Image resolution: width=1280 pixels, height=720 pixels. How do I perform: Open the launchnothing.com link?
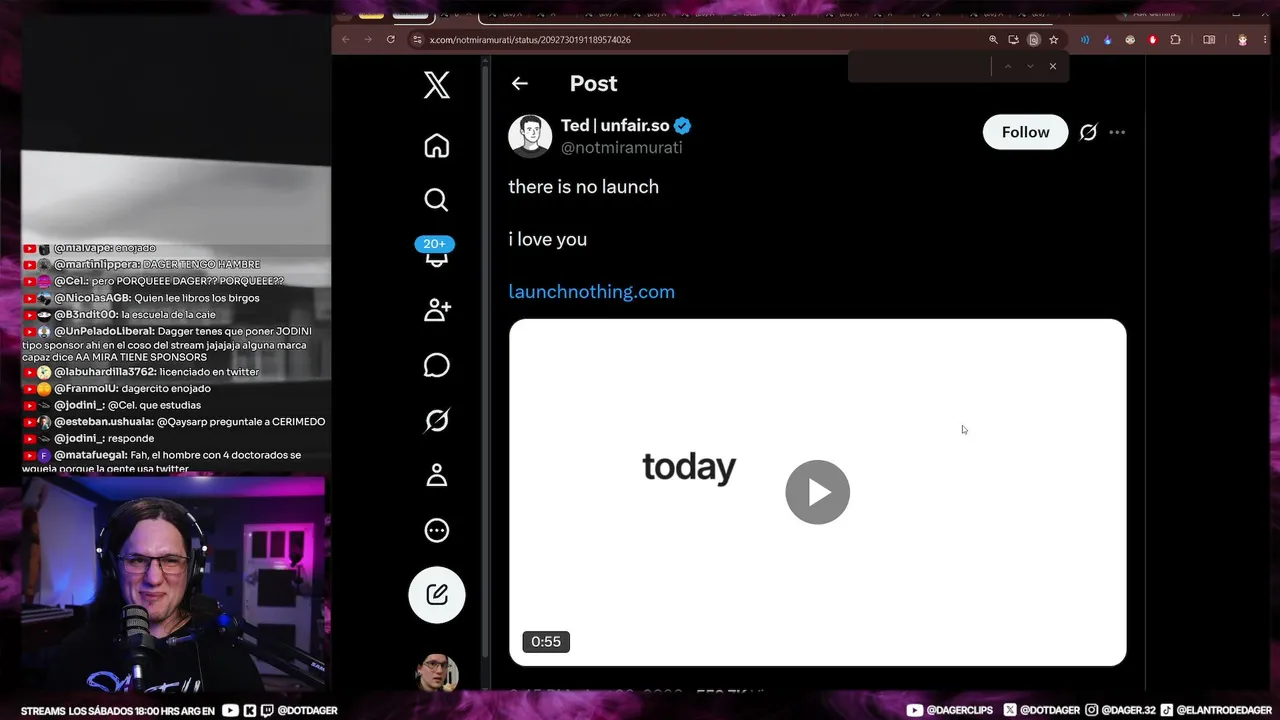[591, 292]
